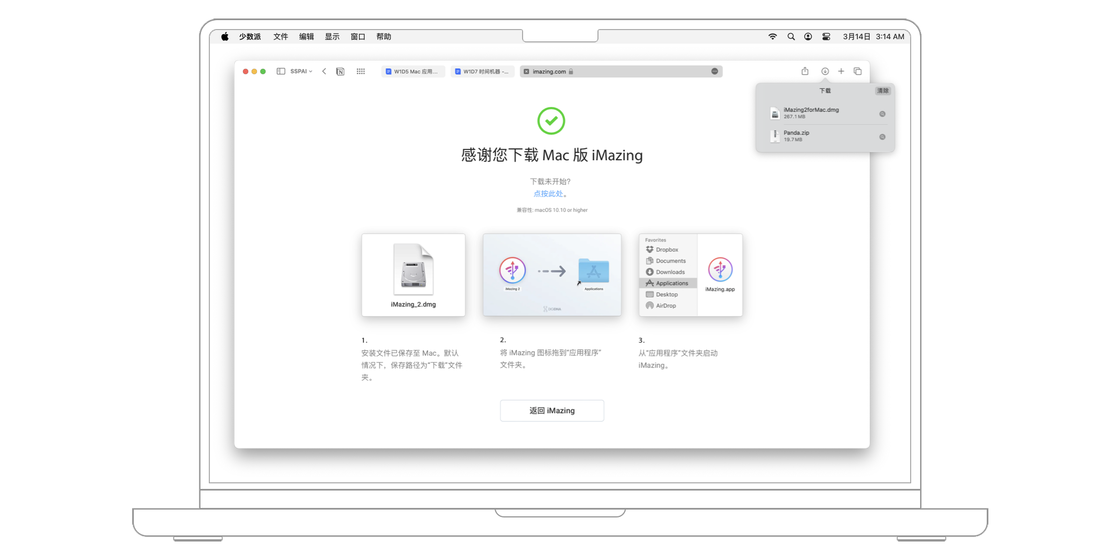Click the Notion extension icon in toolbar

(x=340, y=71)
